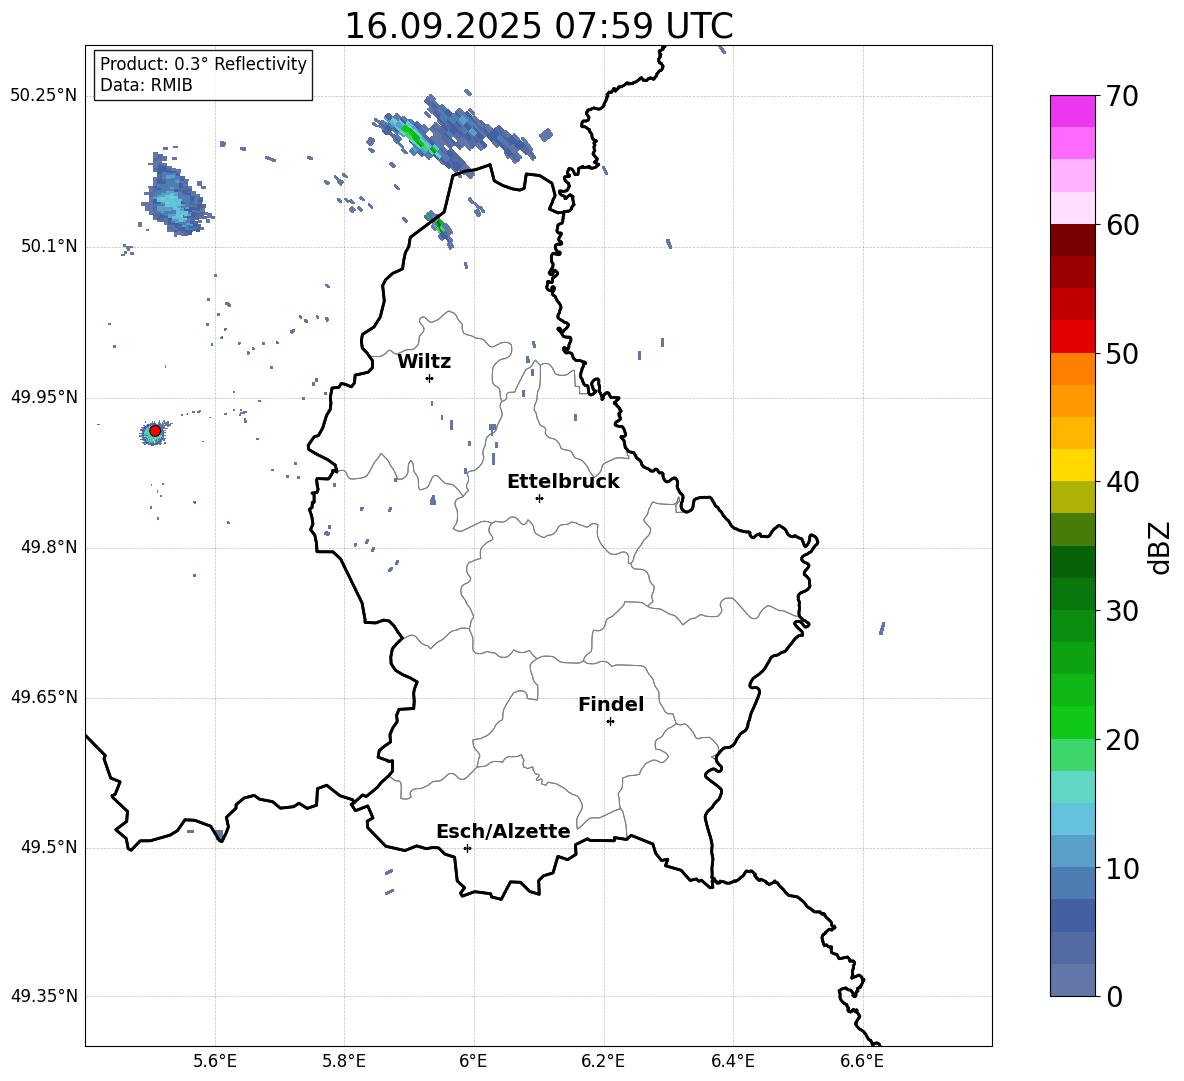
Task: Click the 'Product: 0.3° Reflectivity' text
Action: point(203,64)
